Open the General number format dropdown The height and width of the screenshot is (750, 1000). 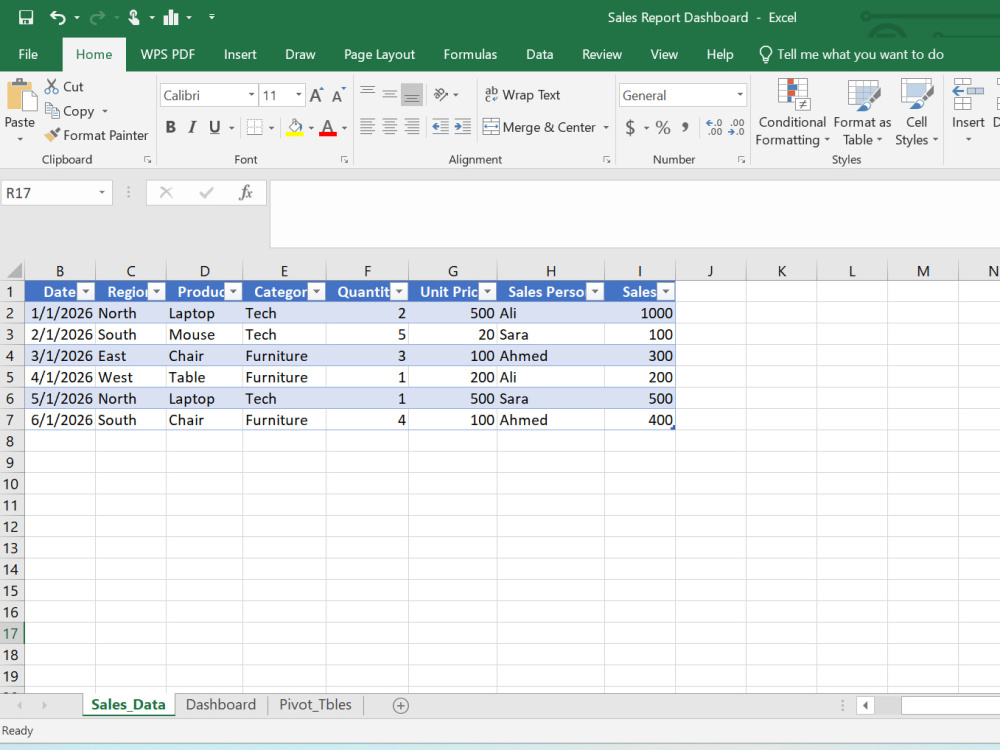coord(740,95)
